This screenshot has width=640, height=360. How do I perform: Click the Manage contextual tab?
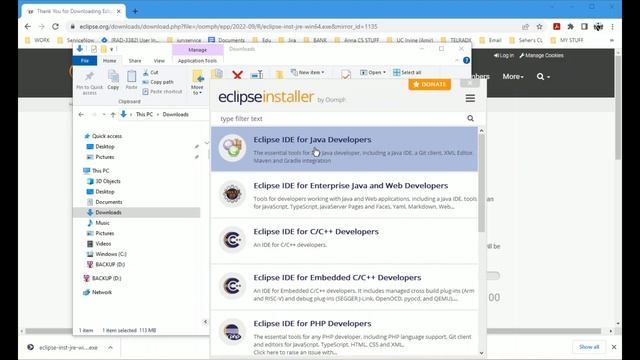[198, 49]
